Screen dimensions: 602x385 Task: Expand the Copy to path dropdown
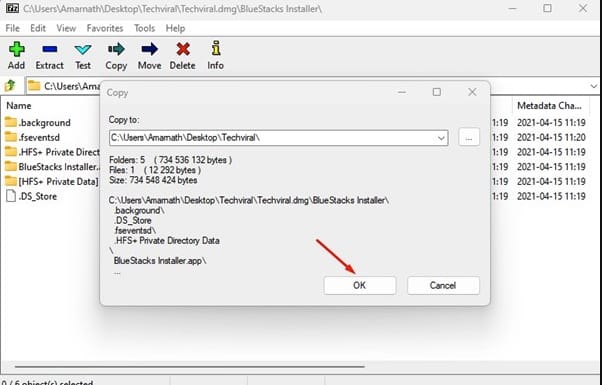tap(441, 138)
